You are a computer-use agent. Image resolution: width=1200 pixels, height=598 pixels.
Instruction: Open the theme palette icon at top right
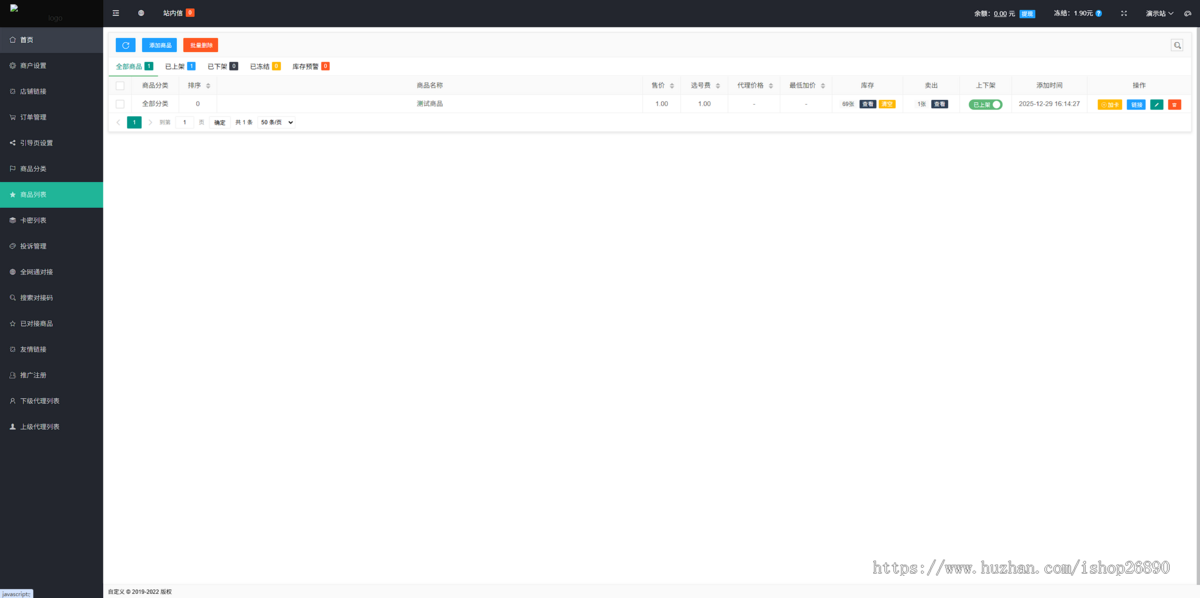pyautogui.click(x=1188, y=13)
